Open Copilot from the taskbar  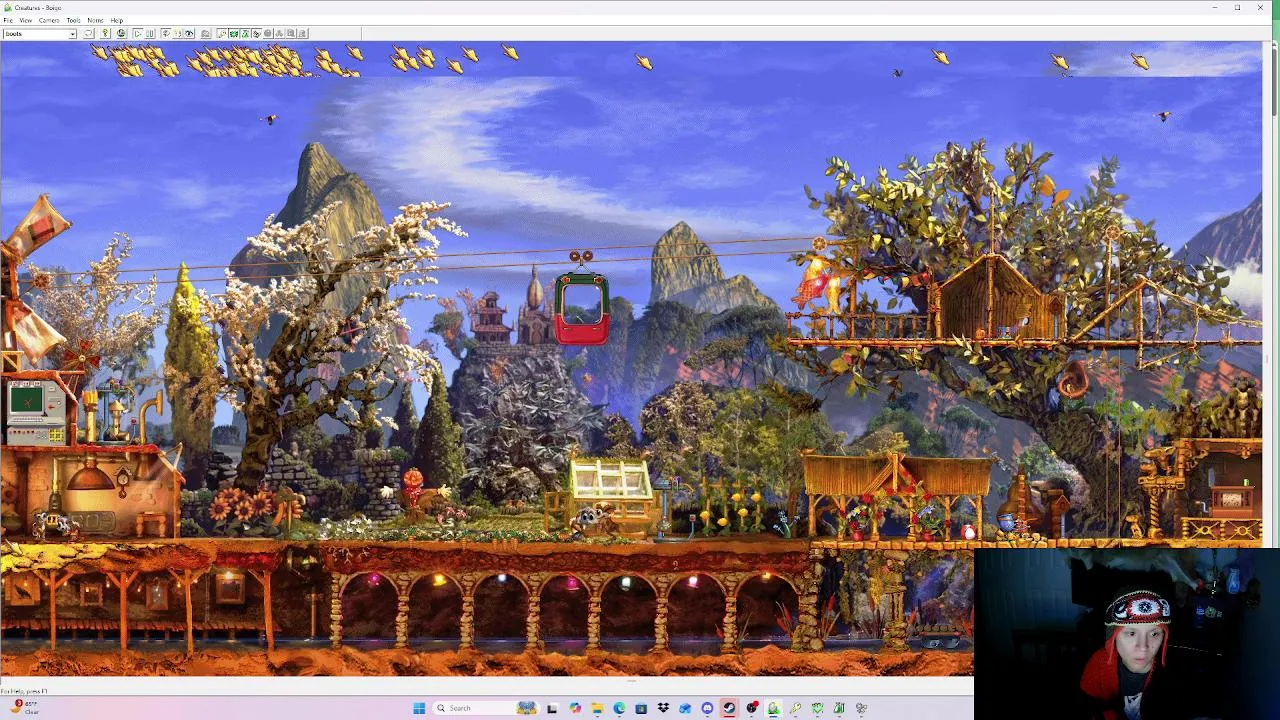tap(575, 708)
